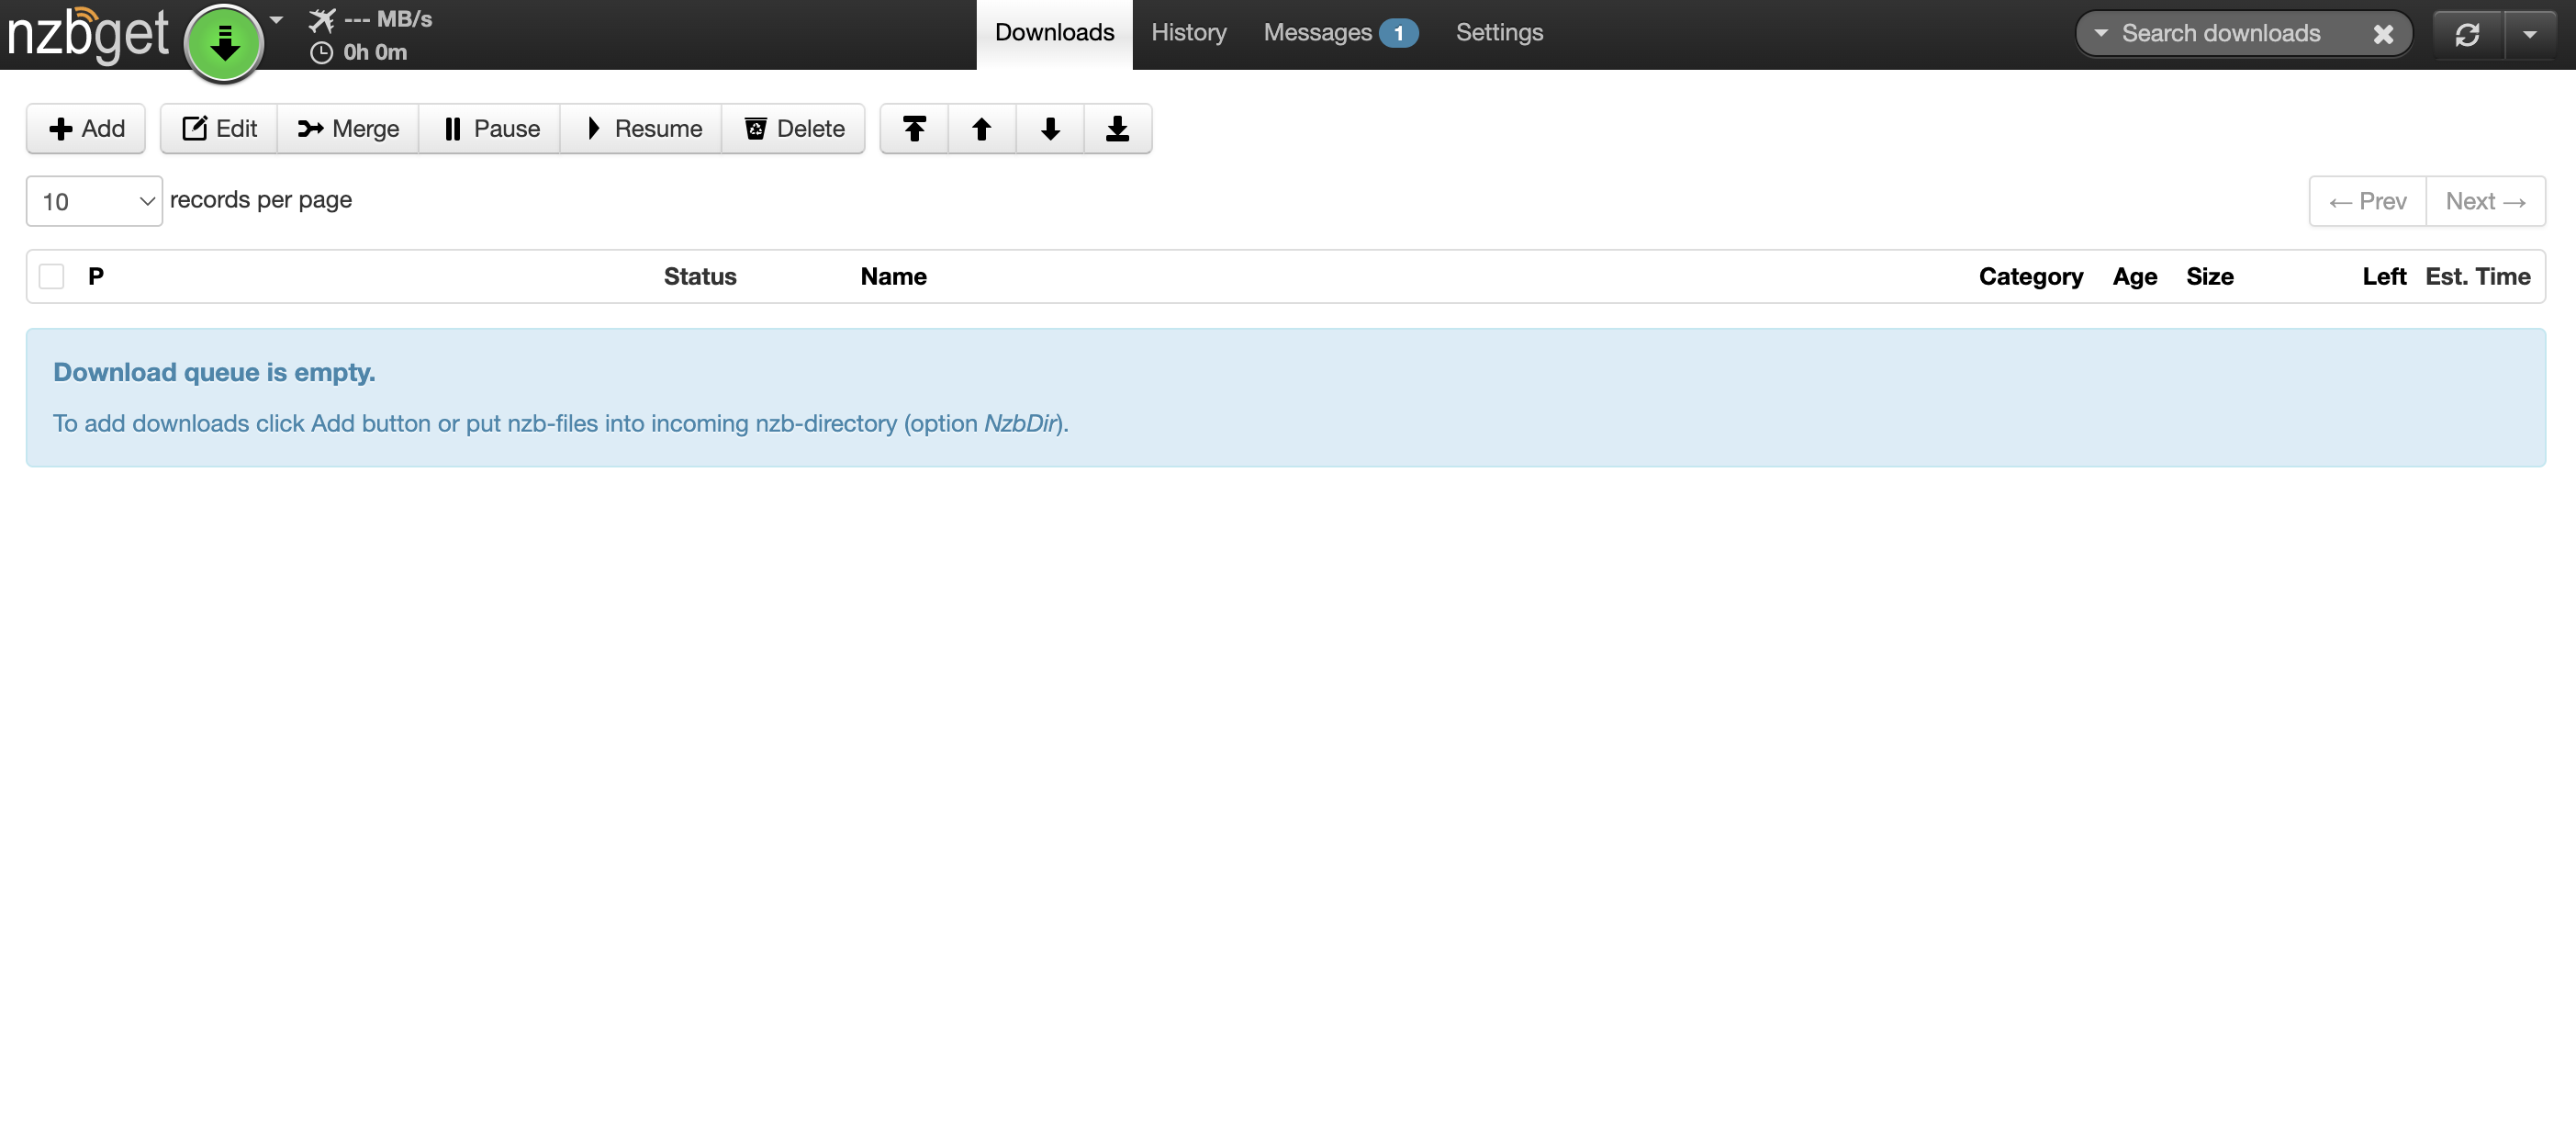Move selection to top of queue
Viewport: 2576px width, 1137px height.
click(x=913, y=128)
